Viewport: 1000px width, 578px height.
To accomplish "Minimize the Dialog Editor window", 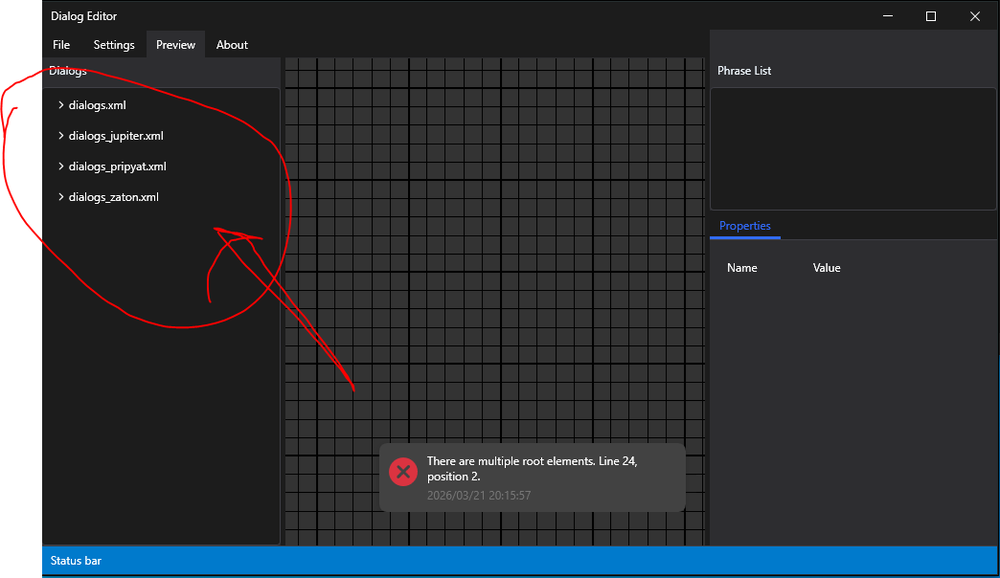I will click(886, 16).
